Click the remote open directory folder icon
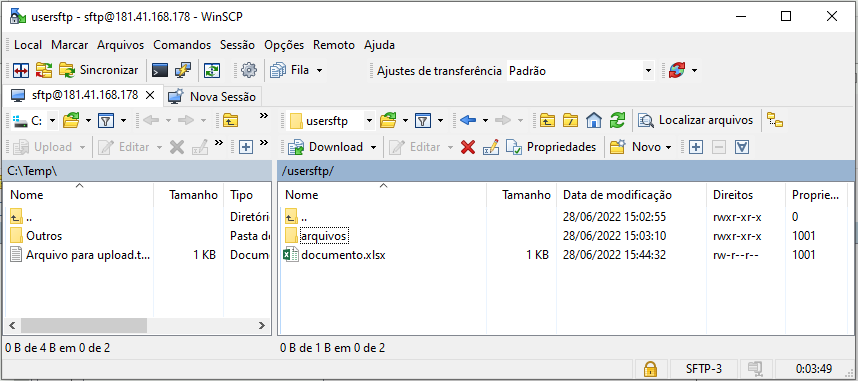 [x=388, y=120]
